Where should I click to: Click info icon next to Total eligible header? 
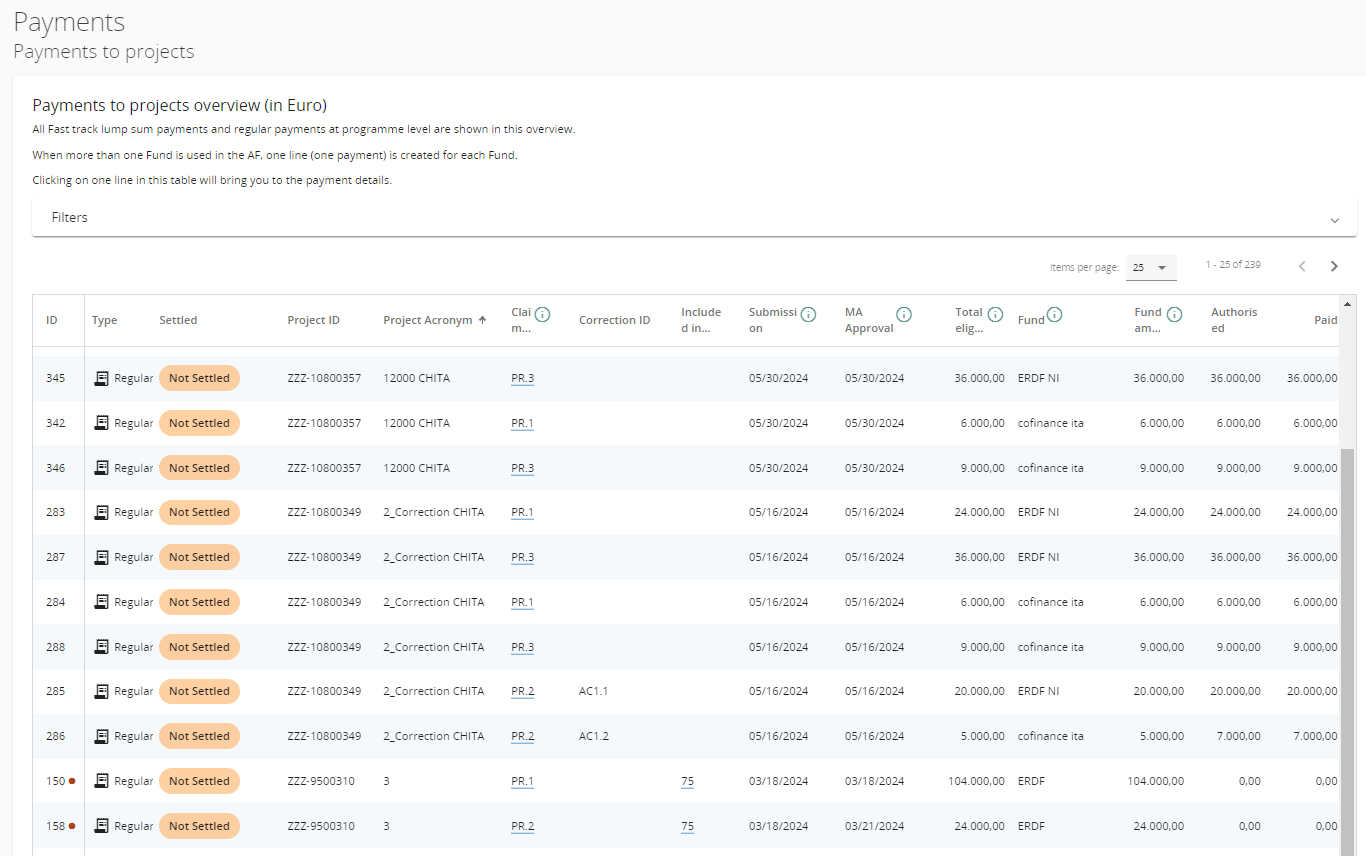995,314
